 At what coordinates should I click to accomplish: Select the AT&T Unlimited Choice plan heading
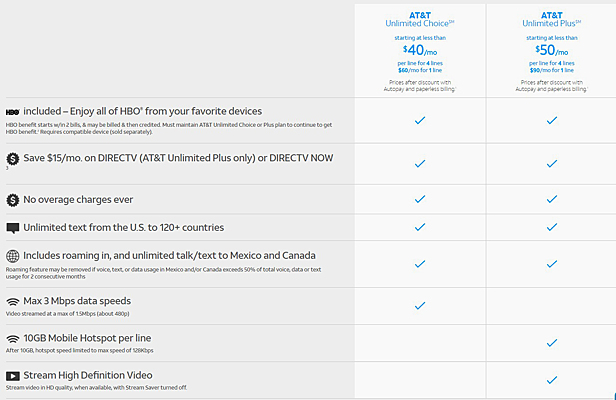coord(420,18)
